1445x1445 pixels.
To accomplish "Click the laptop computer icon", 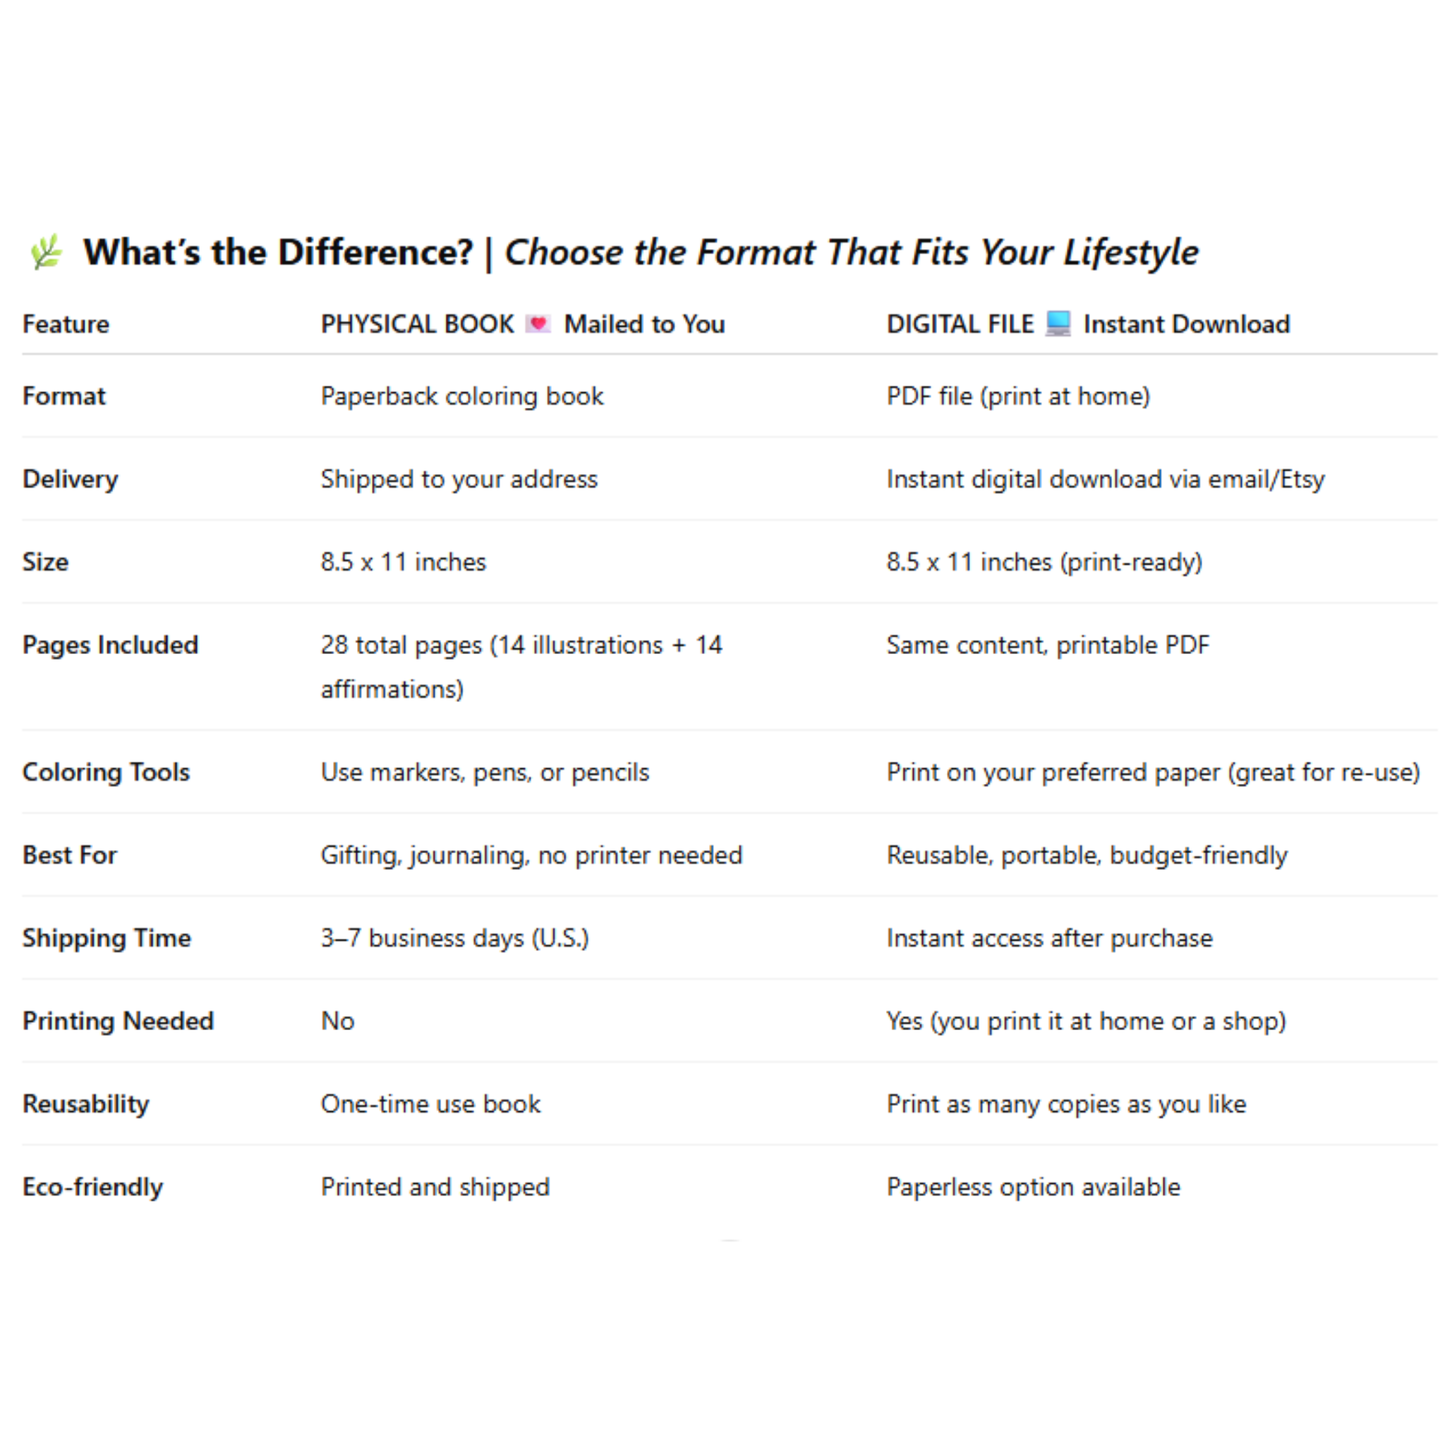I will pos(1058,324).
